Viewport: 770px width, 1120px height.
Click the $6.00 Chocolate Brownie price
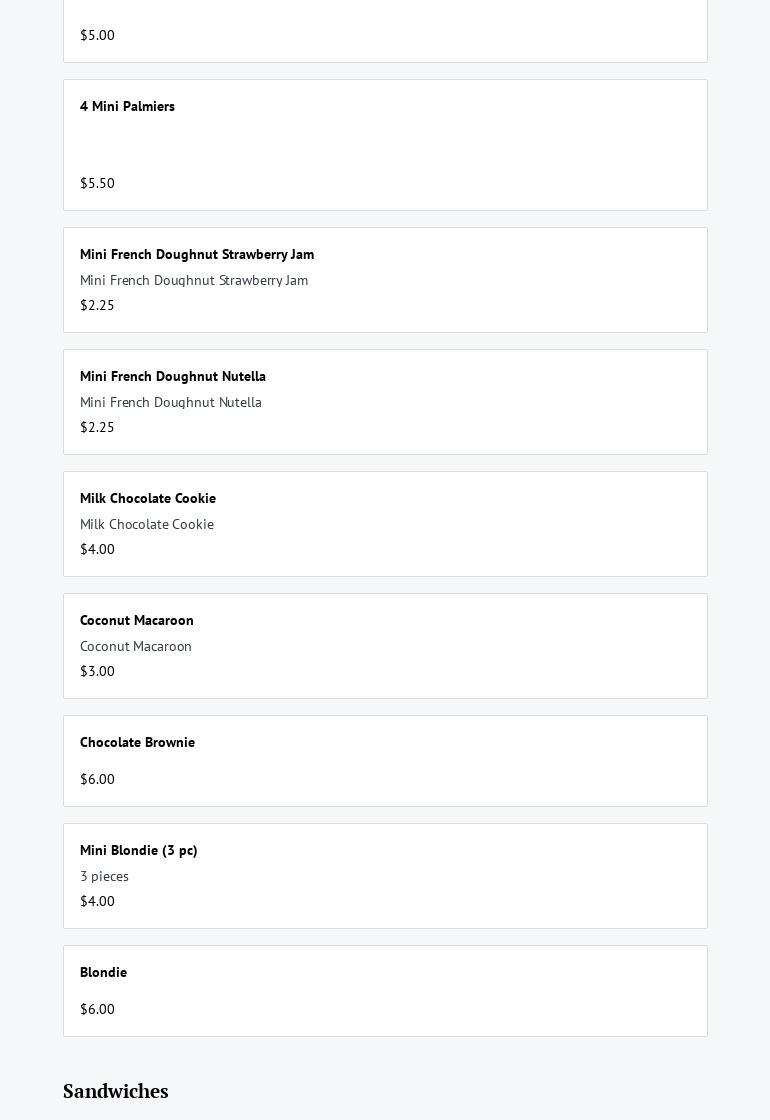point(97,779)
